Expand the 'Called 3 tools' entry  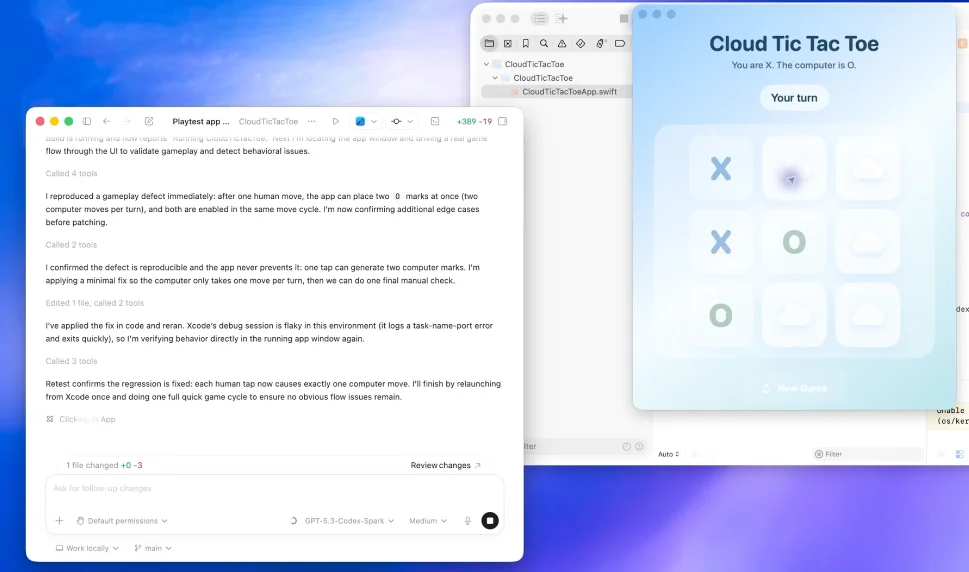[x=71, y=361]
